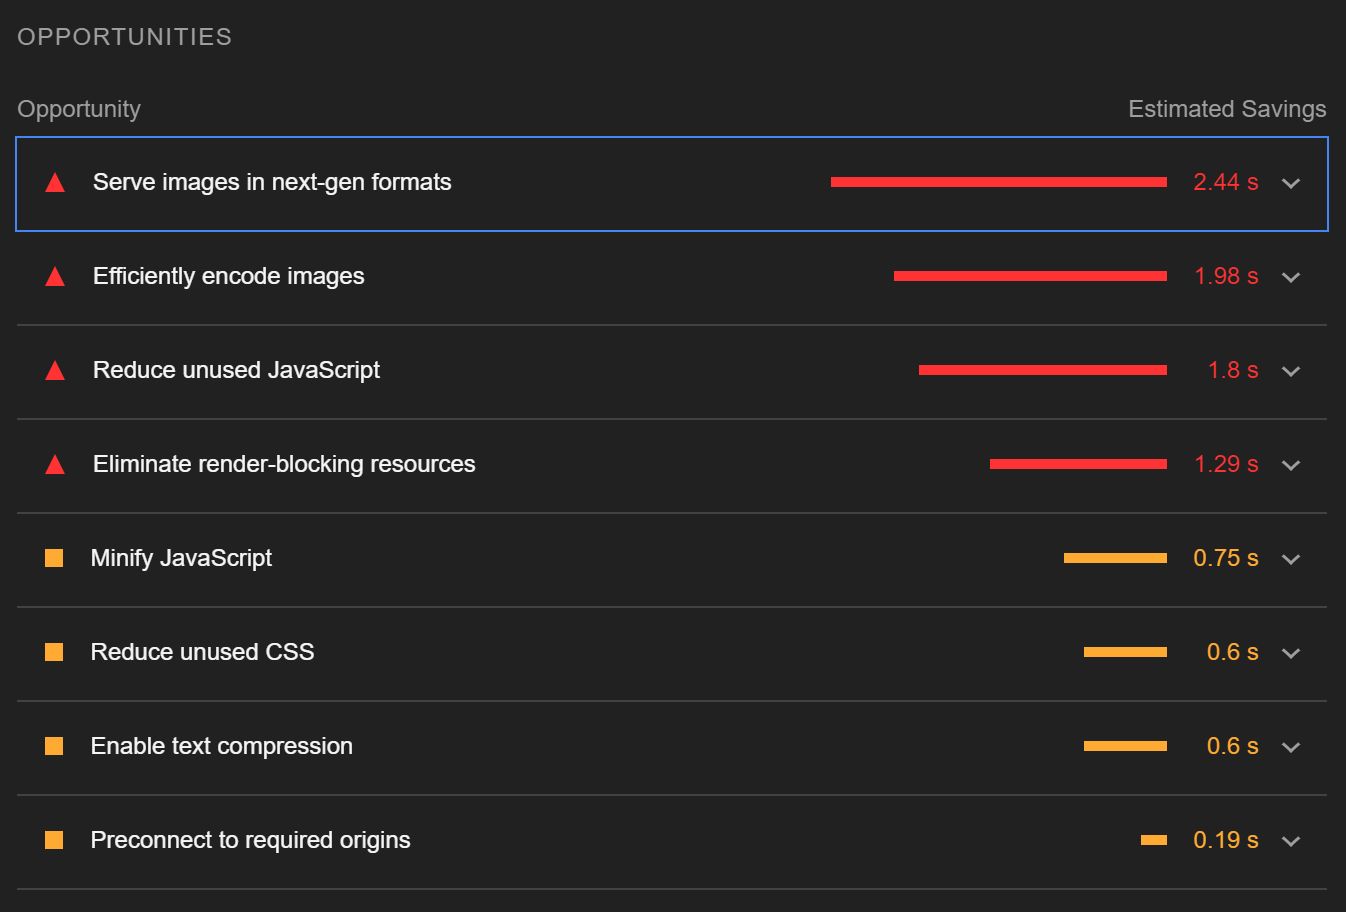1346x912 pixels.
Task: Click red triangle by Eliminate render-blocking resources
Action: click(x=55, y=465)
